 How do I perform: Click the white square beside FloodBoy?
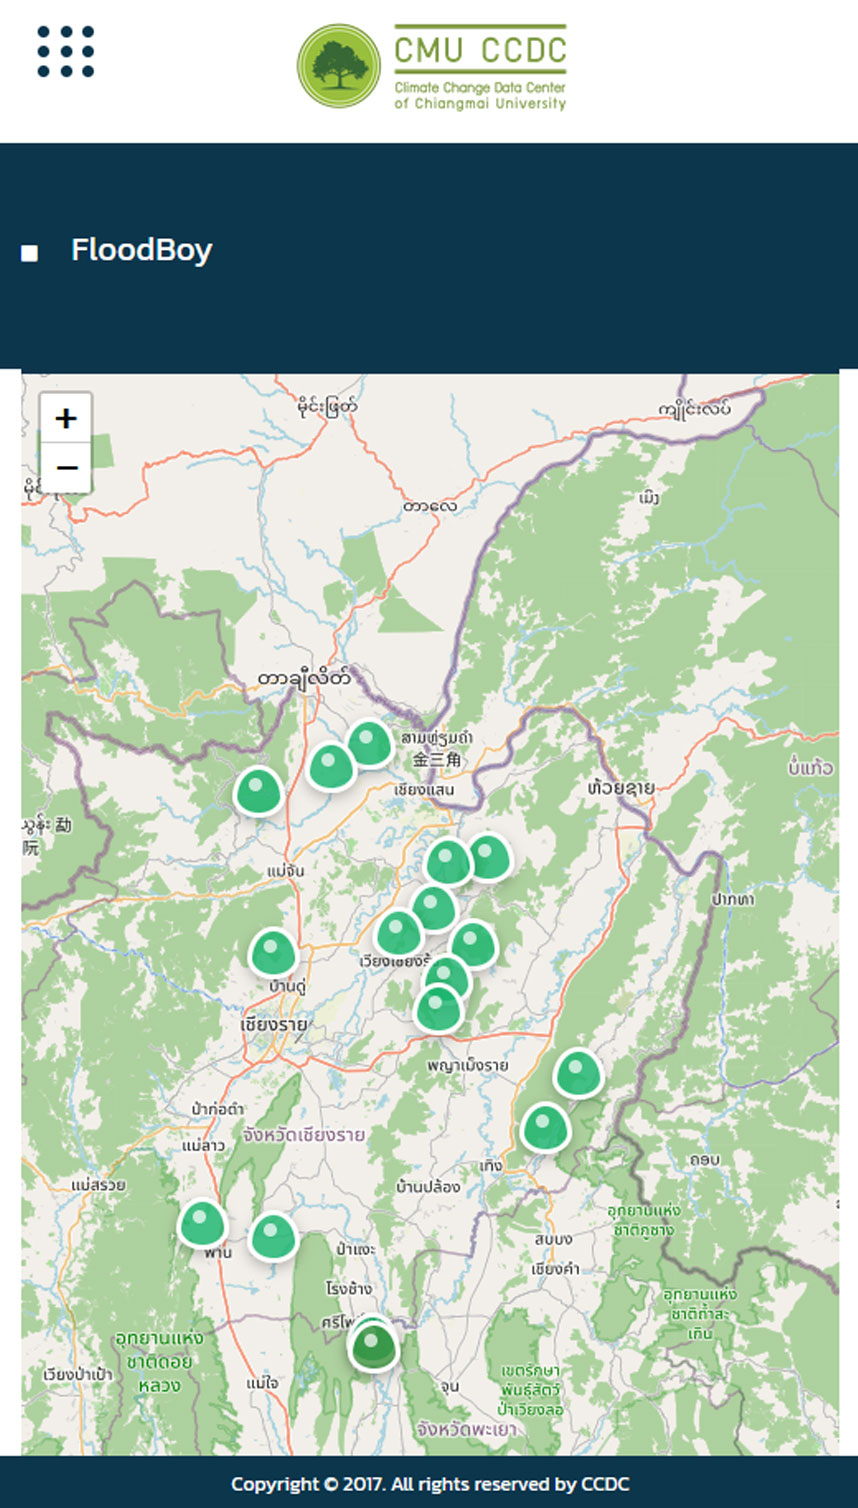[x=30, y=253]
